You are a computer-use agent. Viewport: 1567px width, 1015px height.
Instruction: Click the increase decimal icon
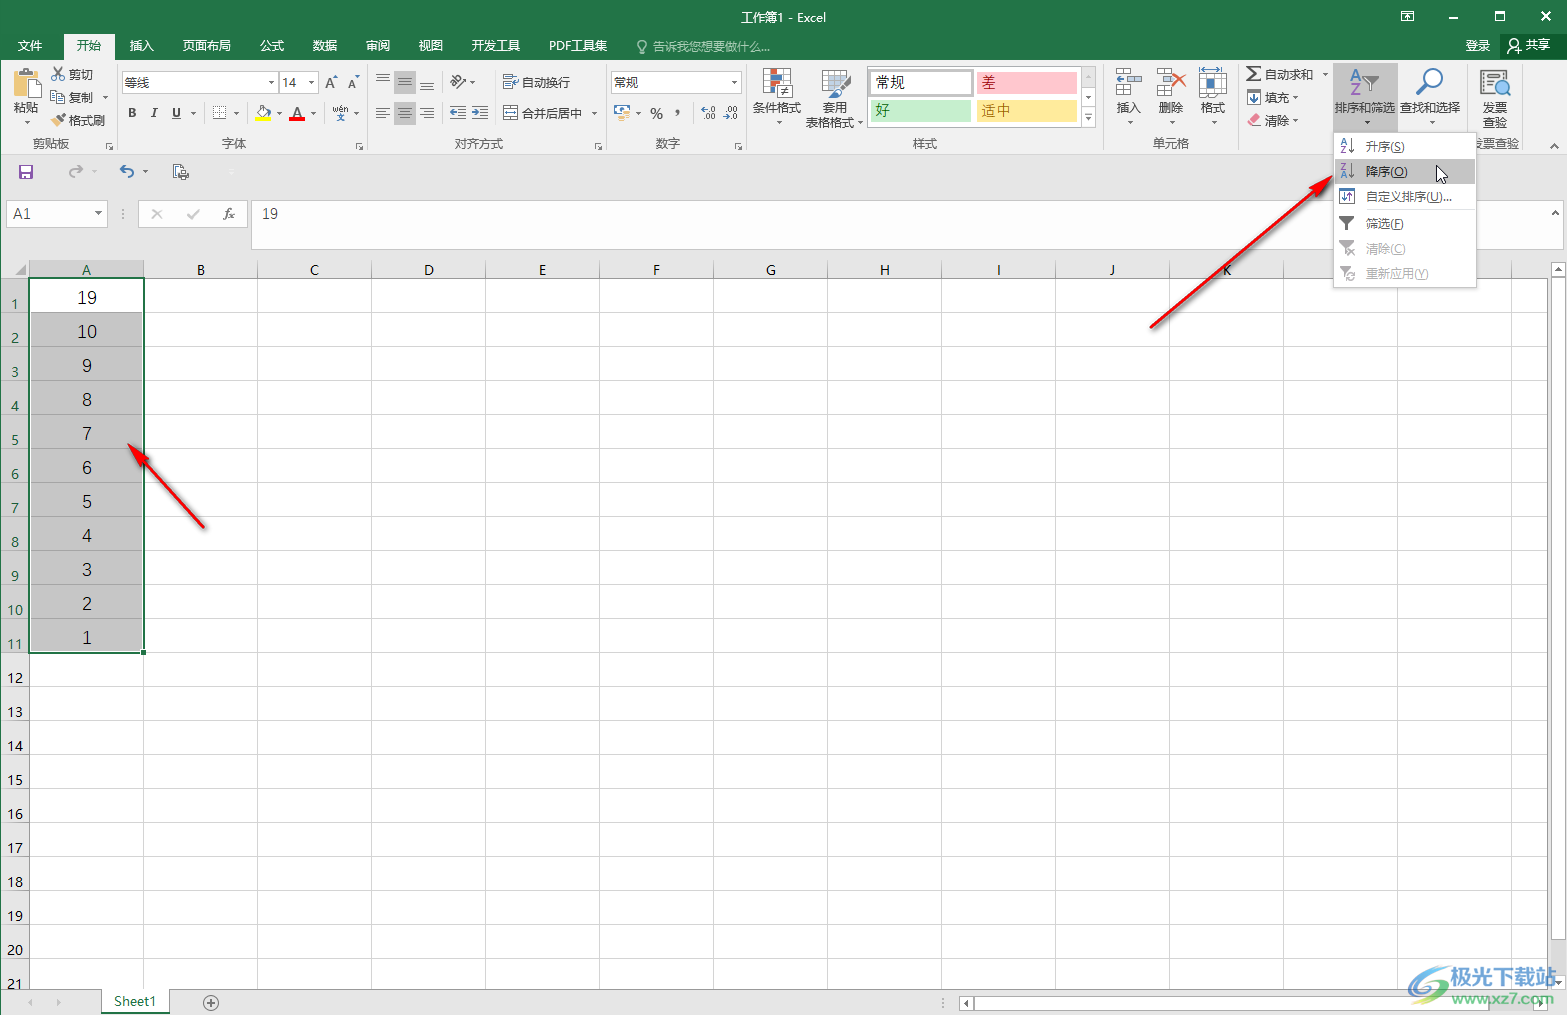coord(708,113)
